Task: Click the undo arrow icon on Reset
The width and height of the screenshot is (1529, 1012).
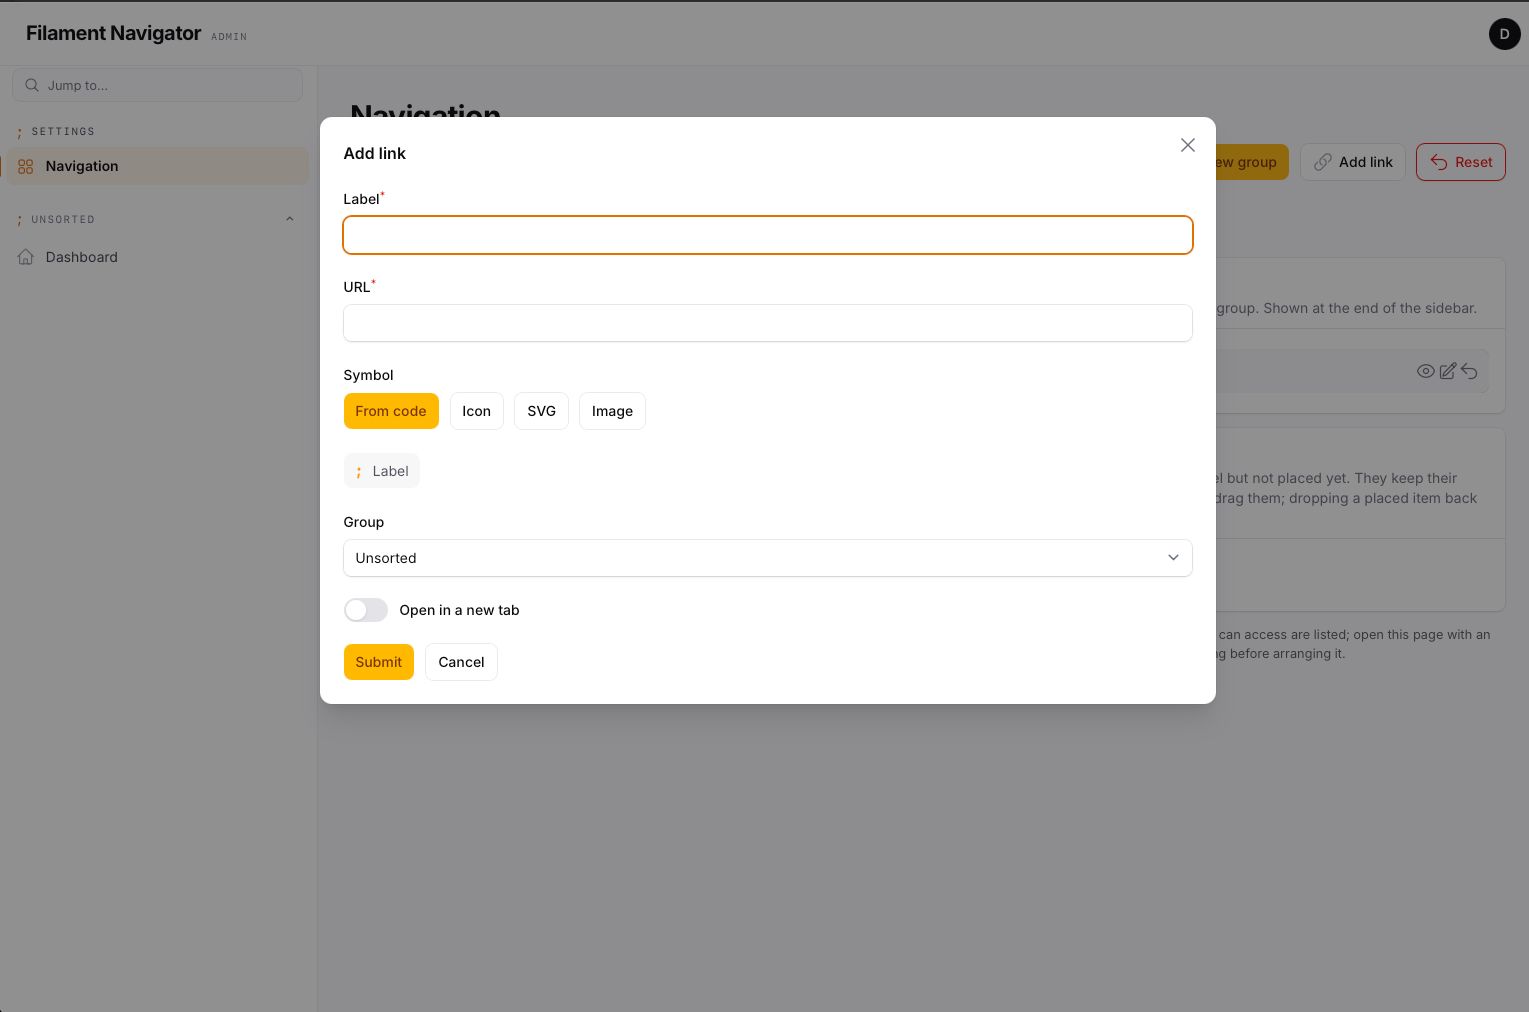Action: 1439,162
